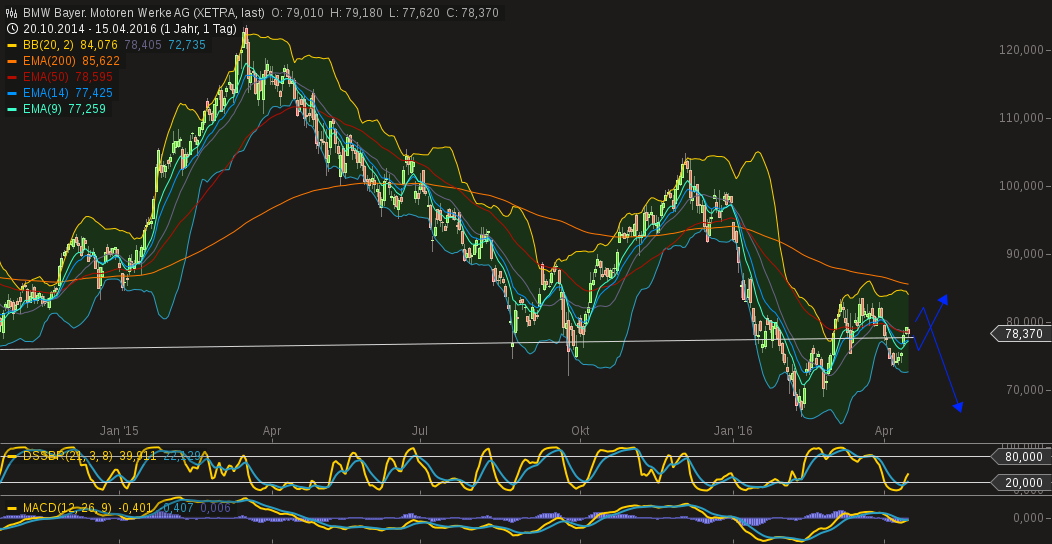1052x544 pixels.
Task: Click the Jan '16 time axis label
Action: coord(733,431)
